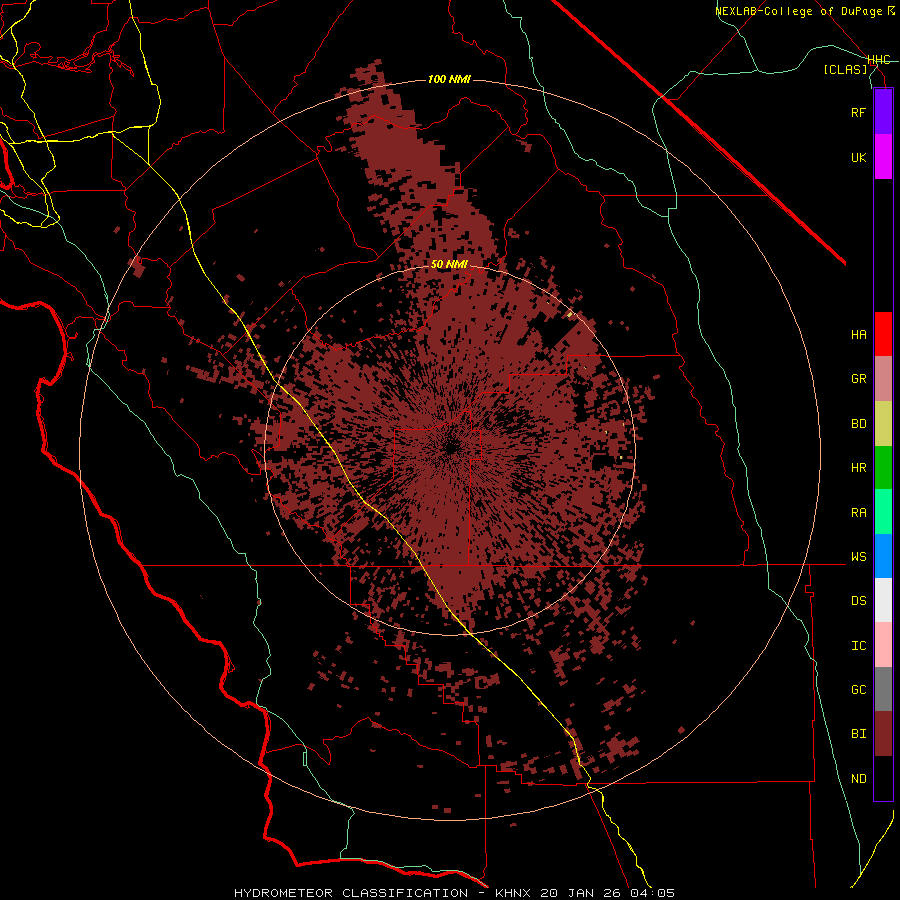Click the IC legend label

click(858, 646)
